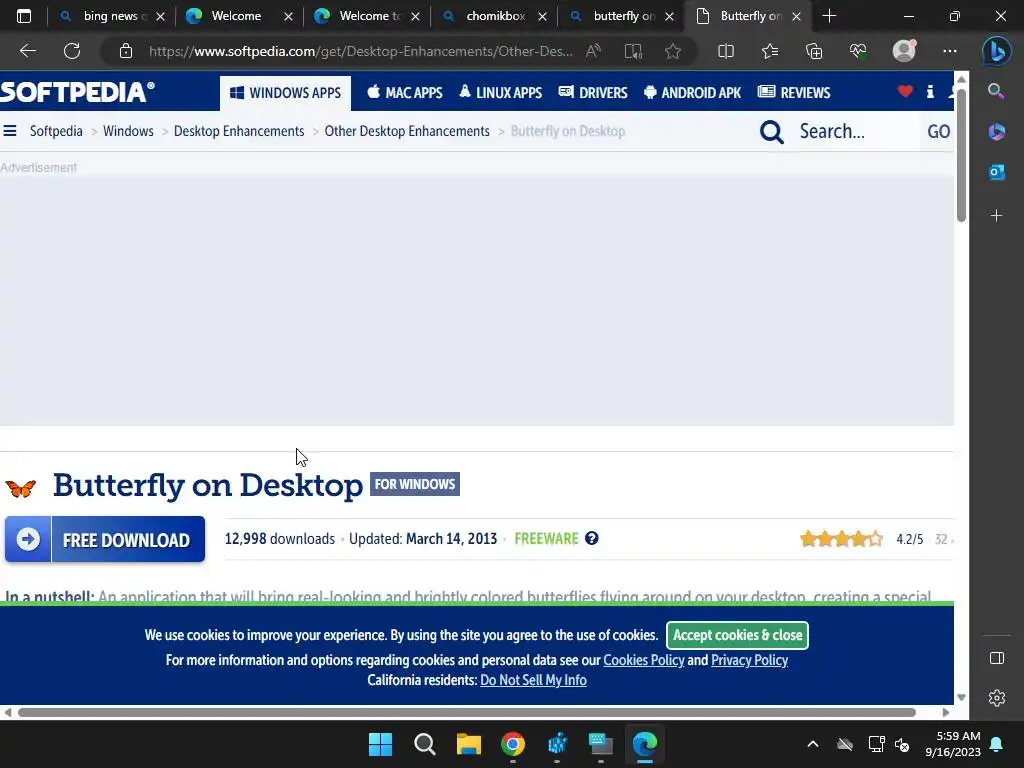Open Bing Chat sidebar button
The image size is (1024, 768).
pyautogui.click(x=997, y=51)
